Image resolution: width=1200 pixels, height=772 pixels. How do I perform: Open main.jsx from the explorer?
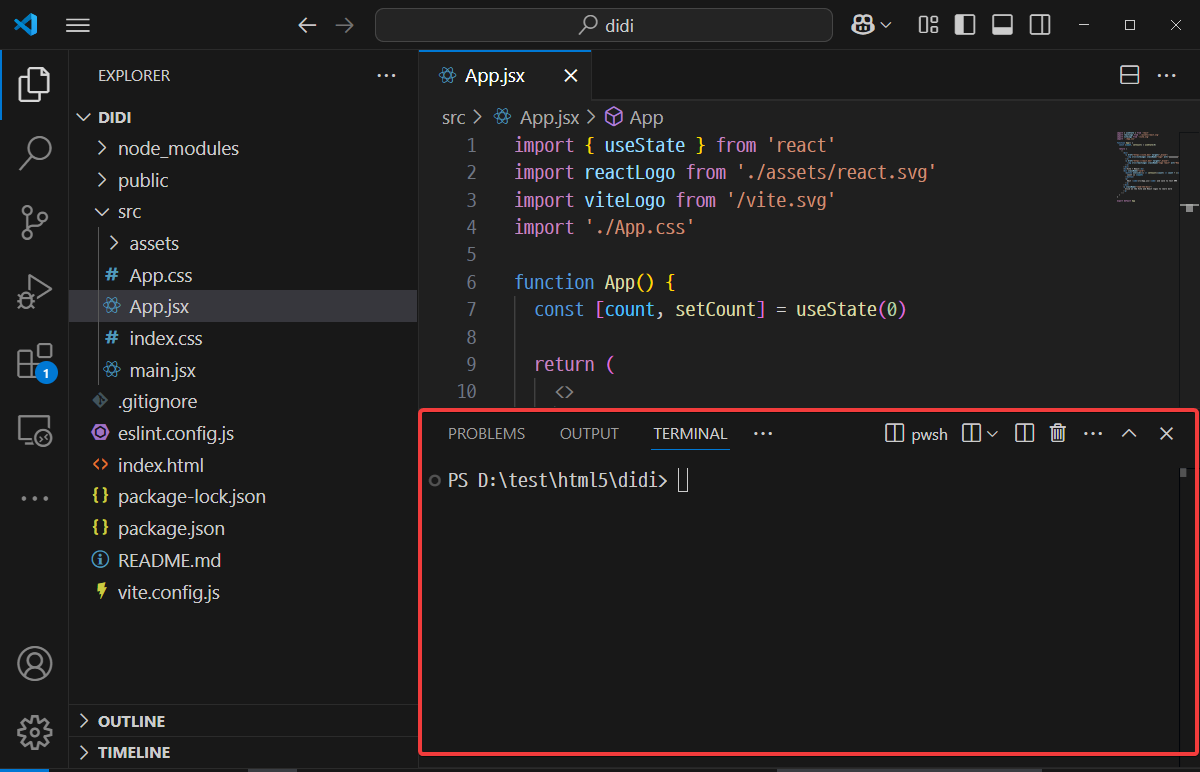[x=162, y=370]
